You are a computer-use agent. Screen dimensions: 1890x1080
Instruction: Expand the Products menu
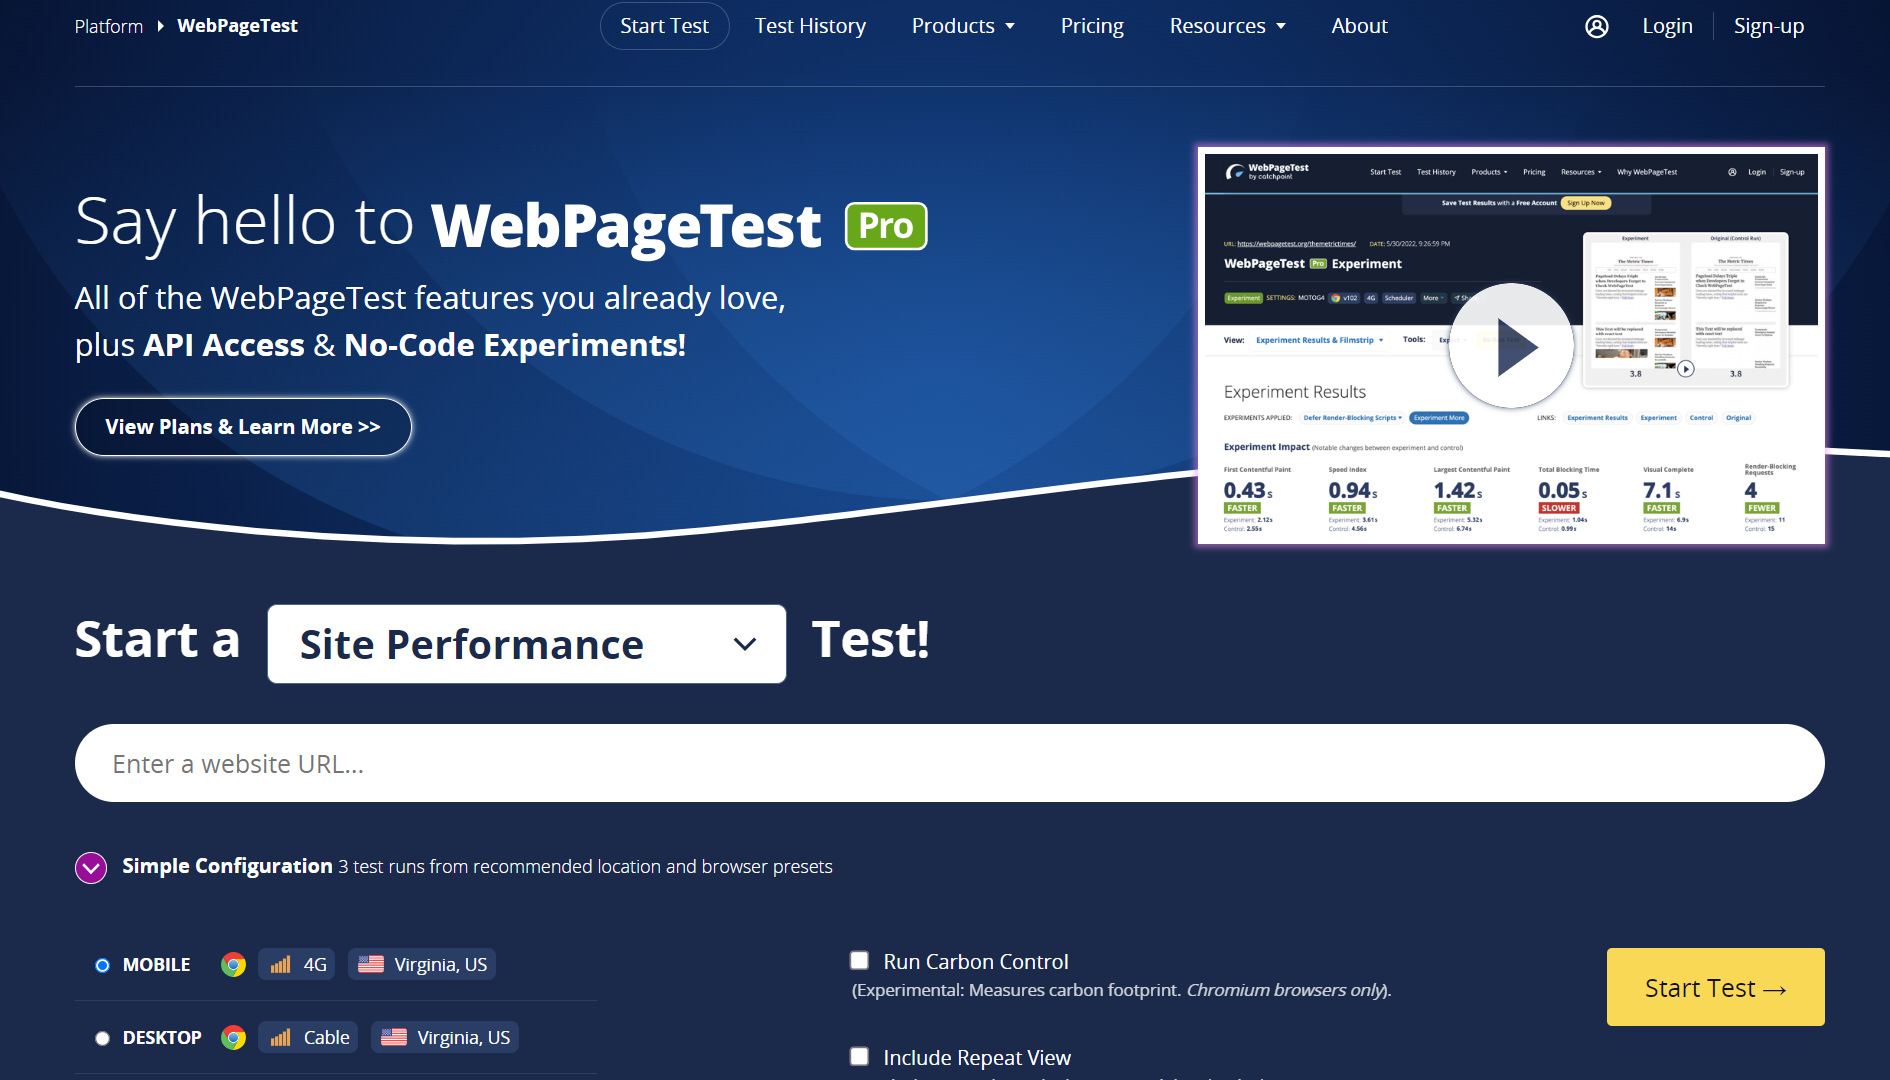point(963,26)
